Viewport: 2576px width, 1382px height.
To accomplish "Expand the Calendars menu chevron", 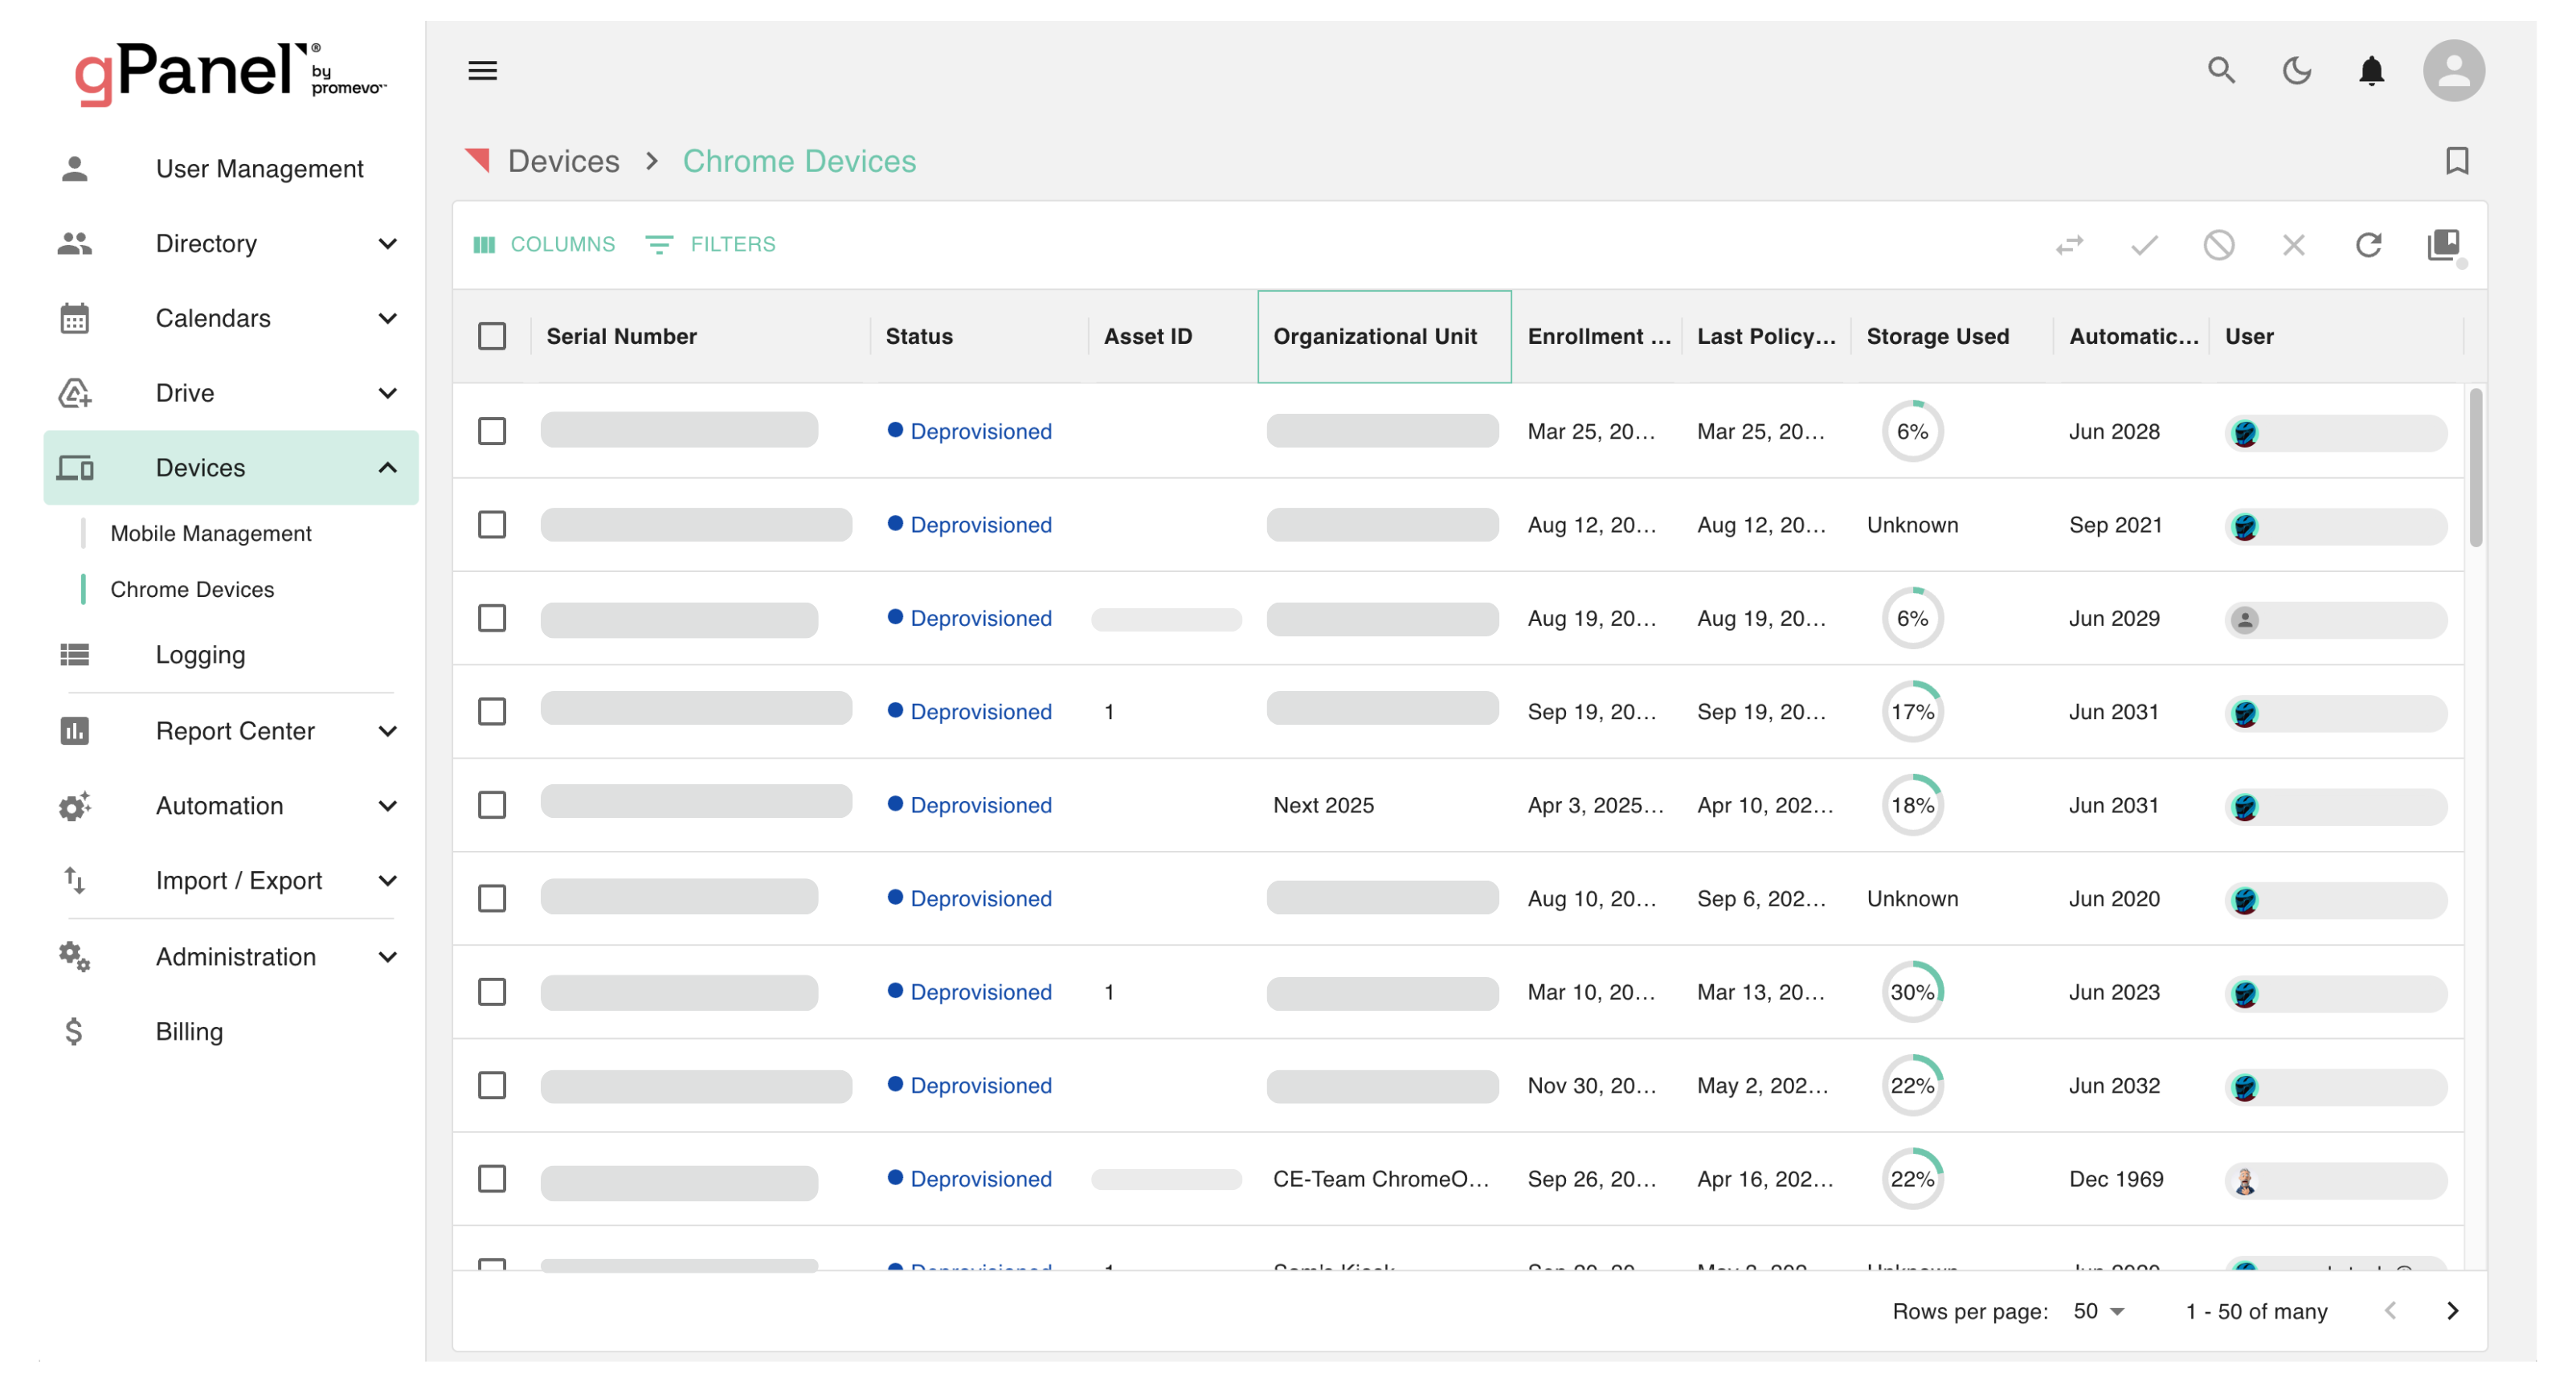I will point(388,319).
